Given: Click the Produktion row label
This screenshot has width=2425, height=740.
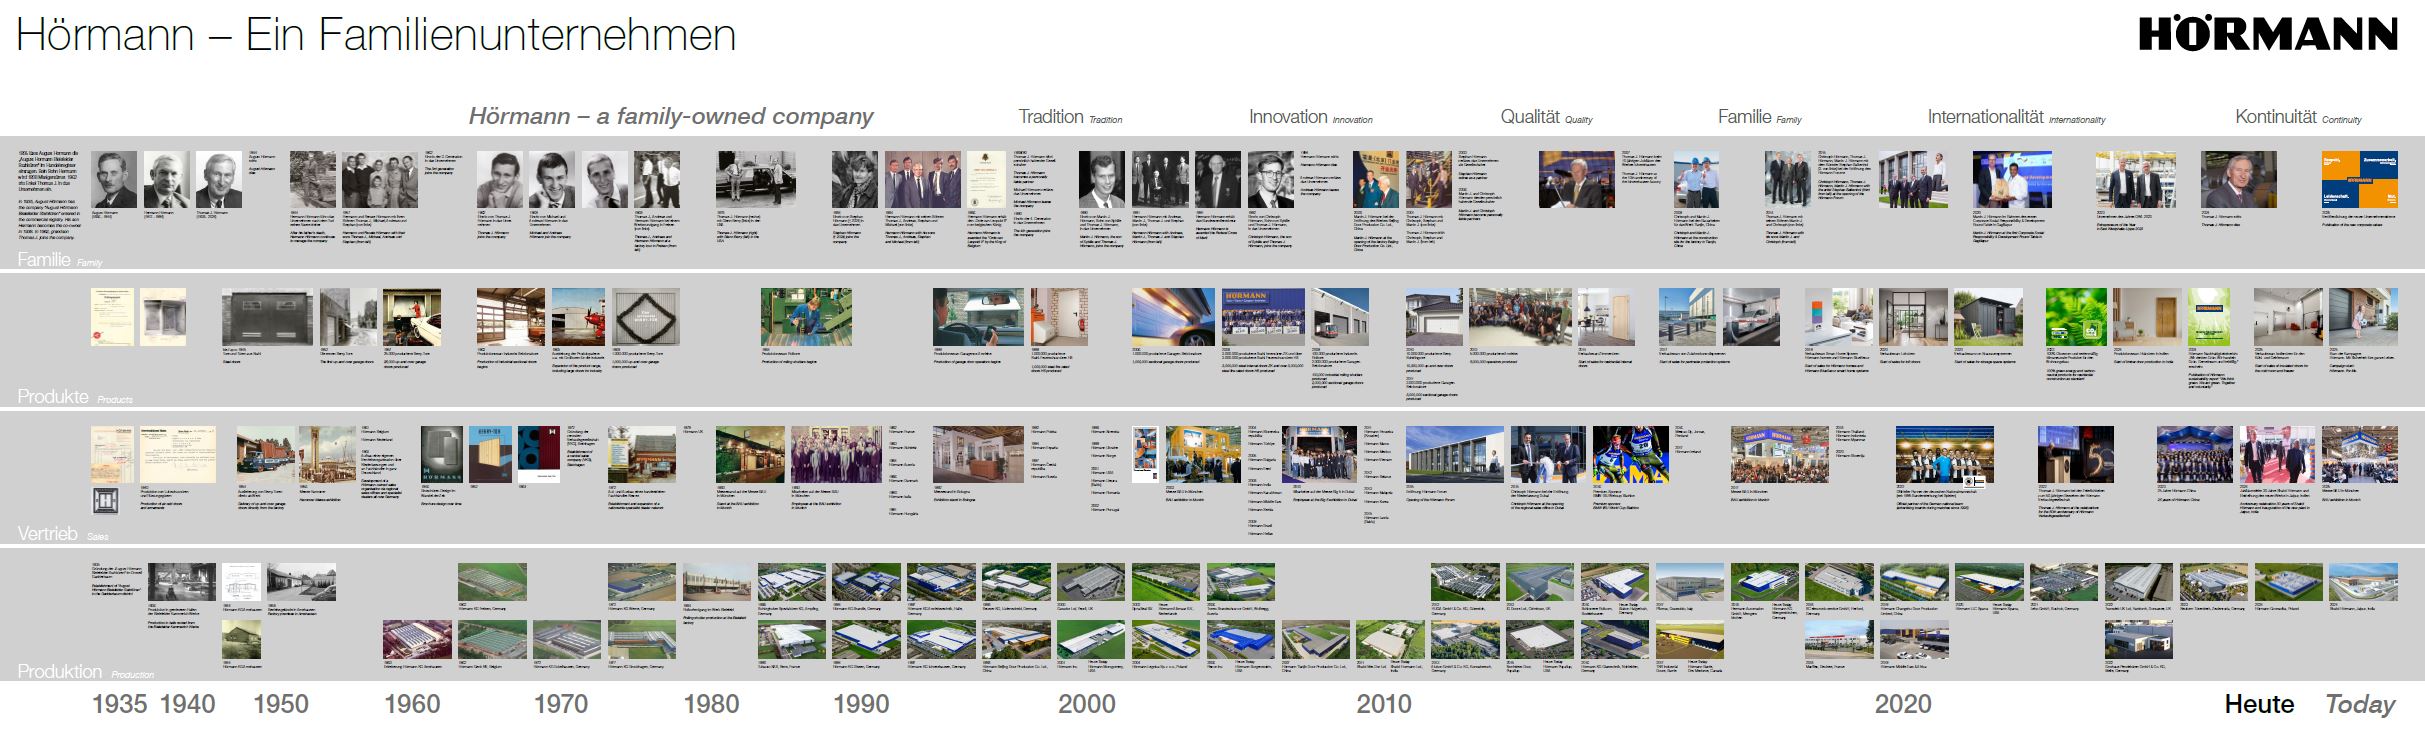Looking at the screenshot, I should pyautogui.click(x=60, y=672).
